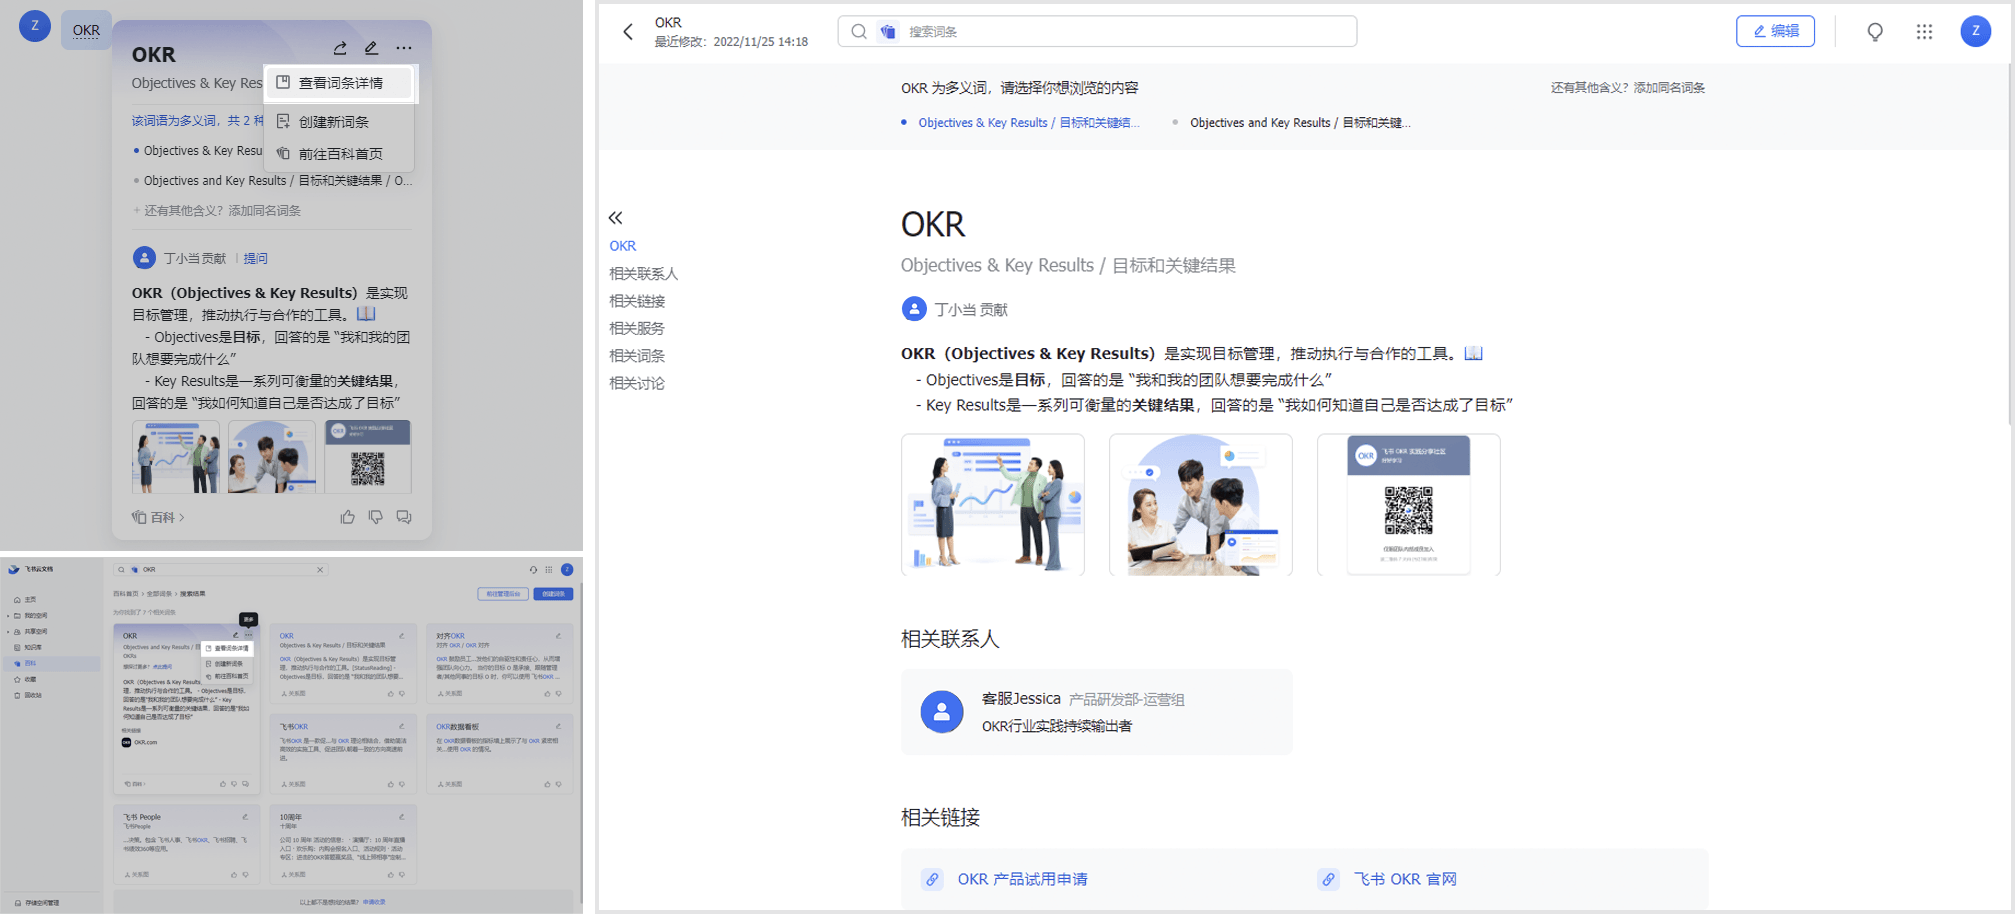Click the headset support icon in search results header
The width and height of the screenshot is (2015, 914).
pos(533,569)
